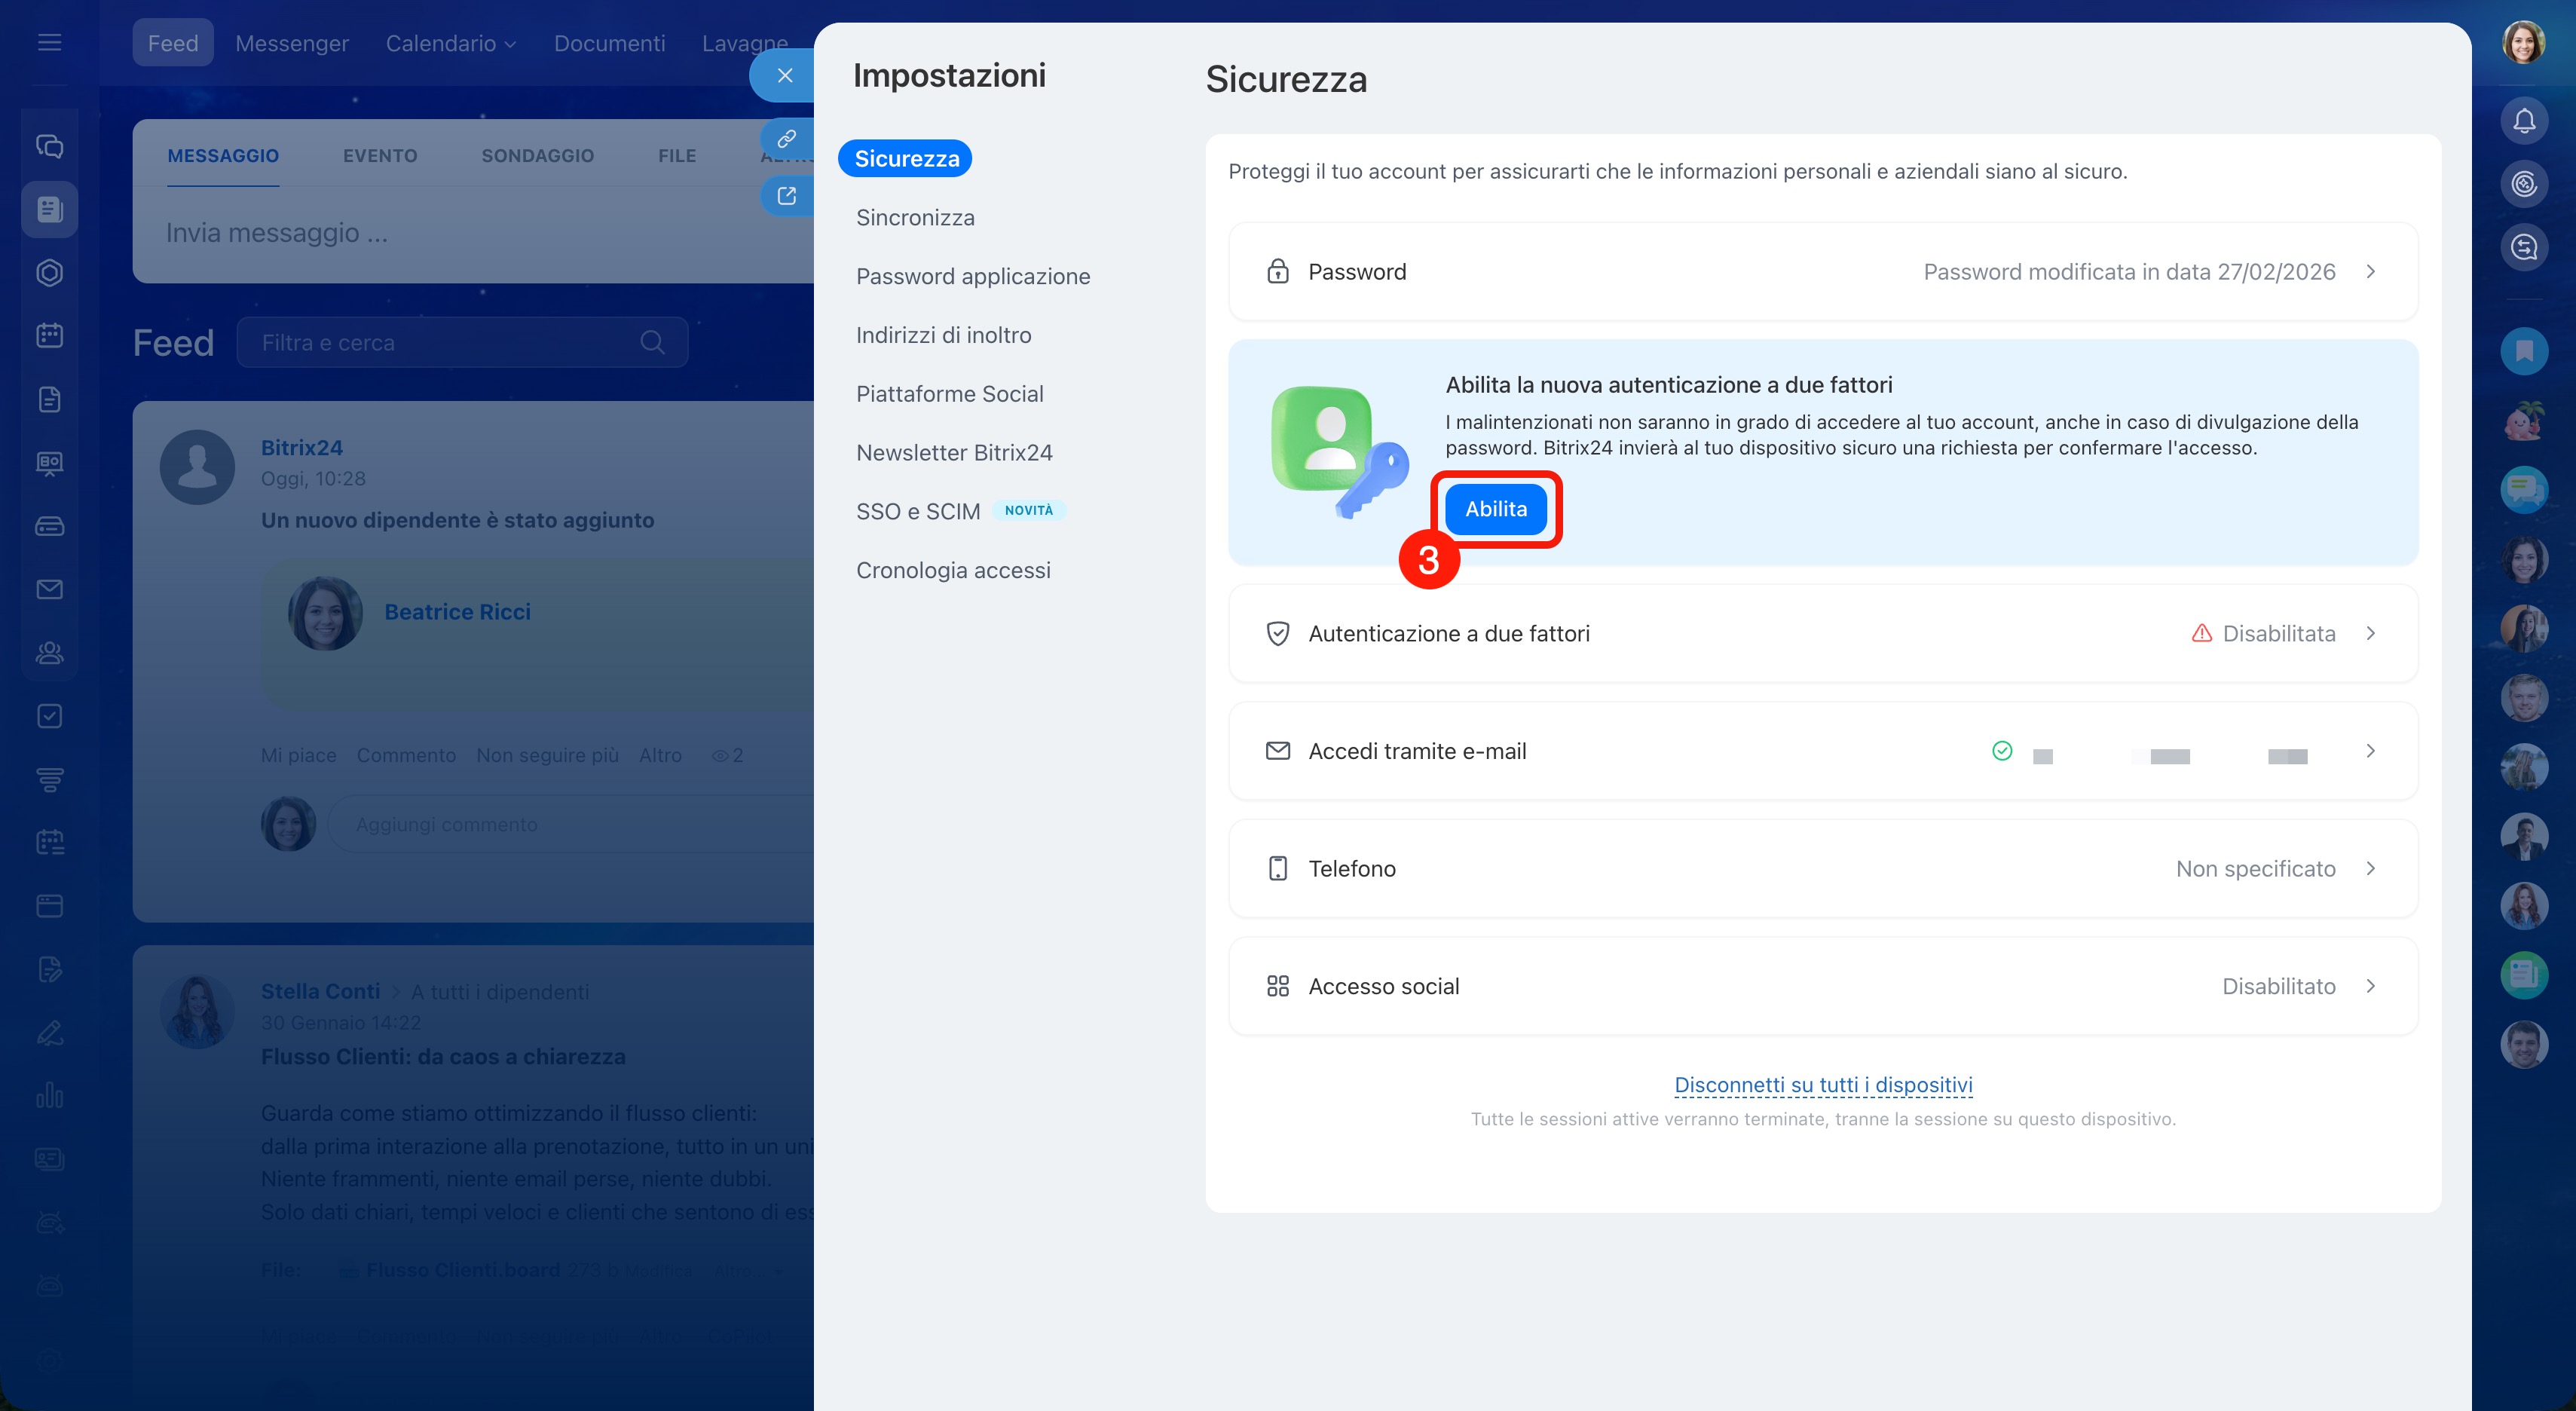Click the copy link icon on slider

786,139
